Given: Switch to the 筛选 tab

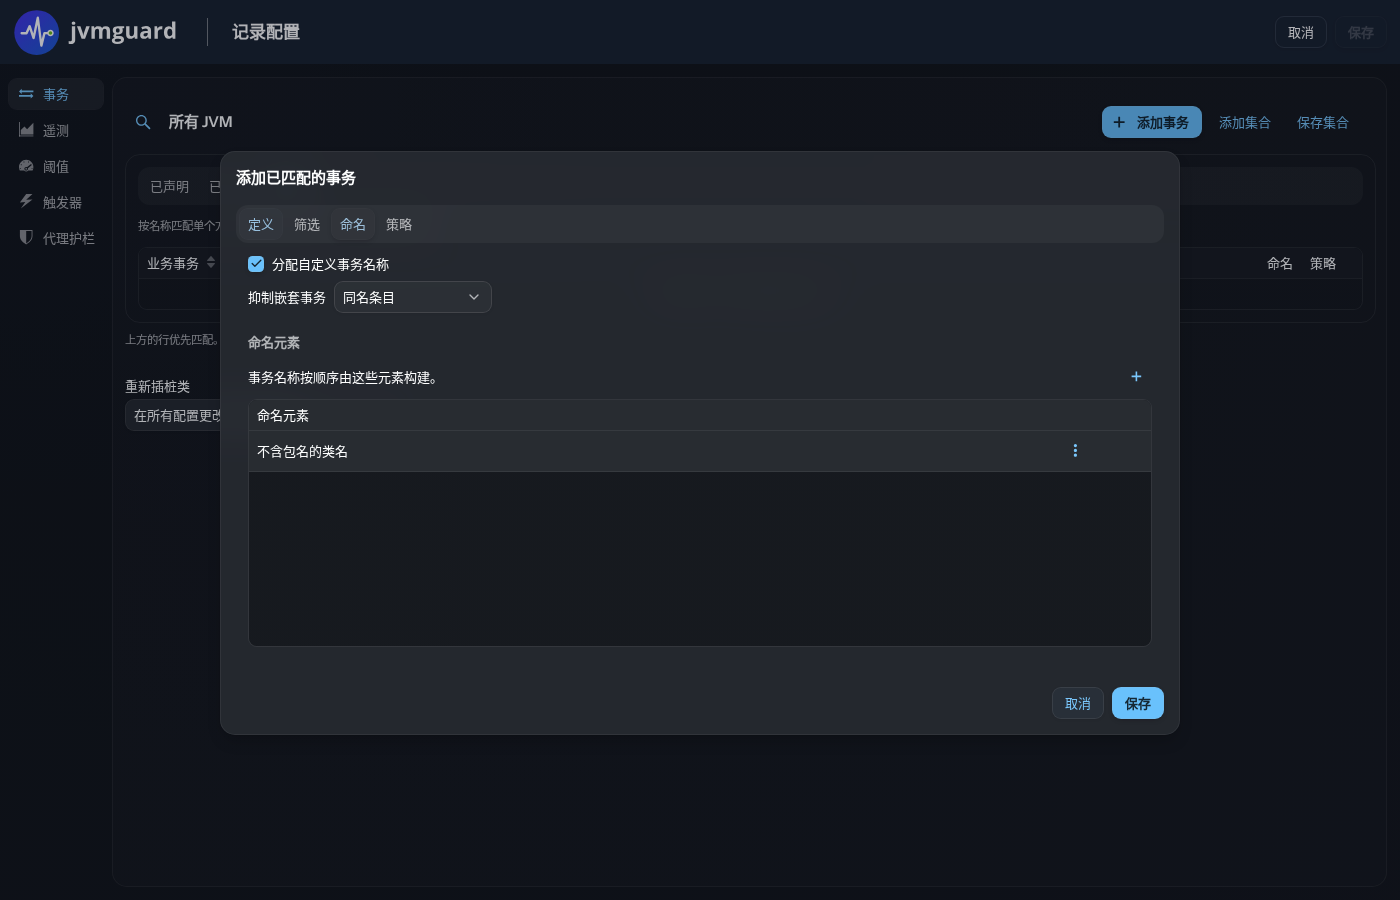Looking at the screenshot, I should pyautogui.click(x=307, y=224).
